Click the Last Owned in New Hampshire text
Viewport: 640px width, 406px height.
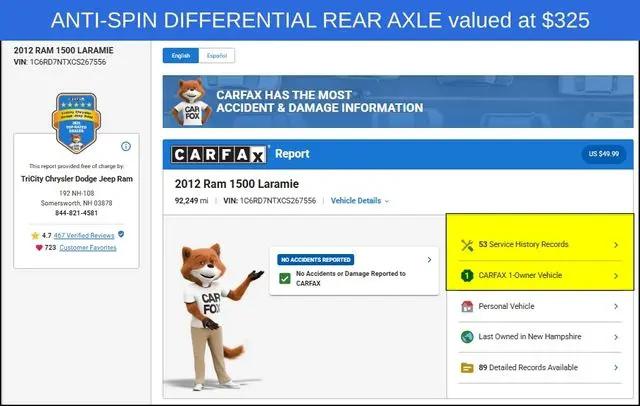(530, 337)
